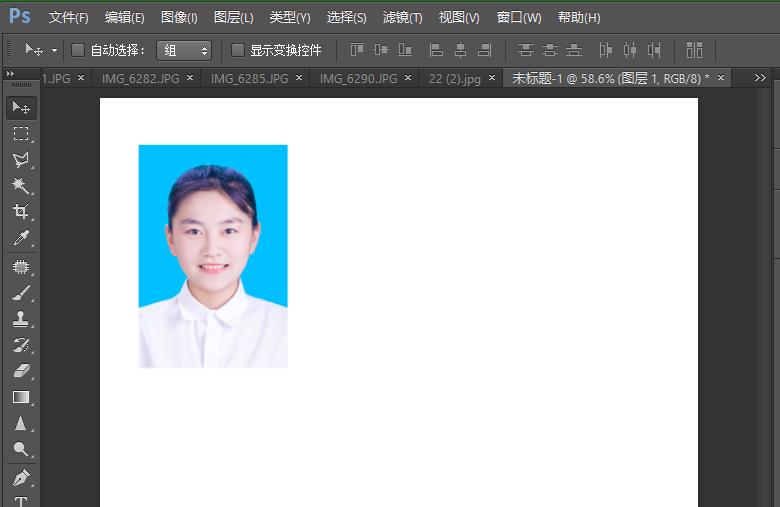Viewport: 780px width, 507px height.
Task: Open the 图层(L) menu
Action: 233,17
